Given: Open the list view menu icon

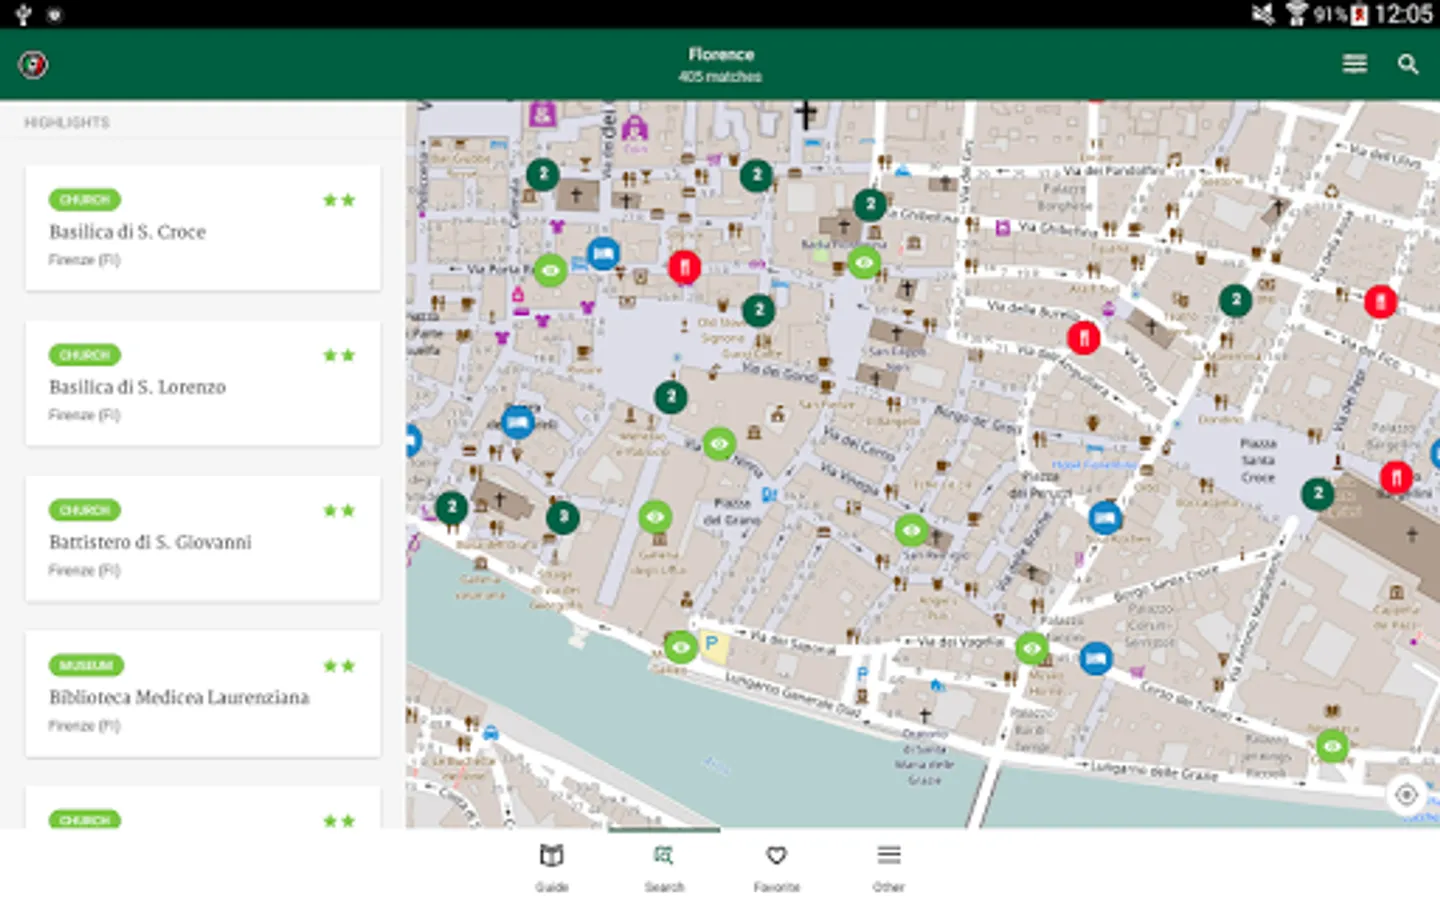Looking at the screenshot, I should [1354, 65].
